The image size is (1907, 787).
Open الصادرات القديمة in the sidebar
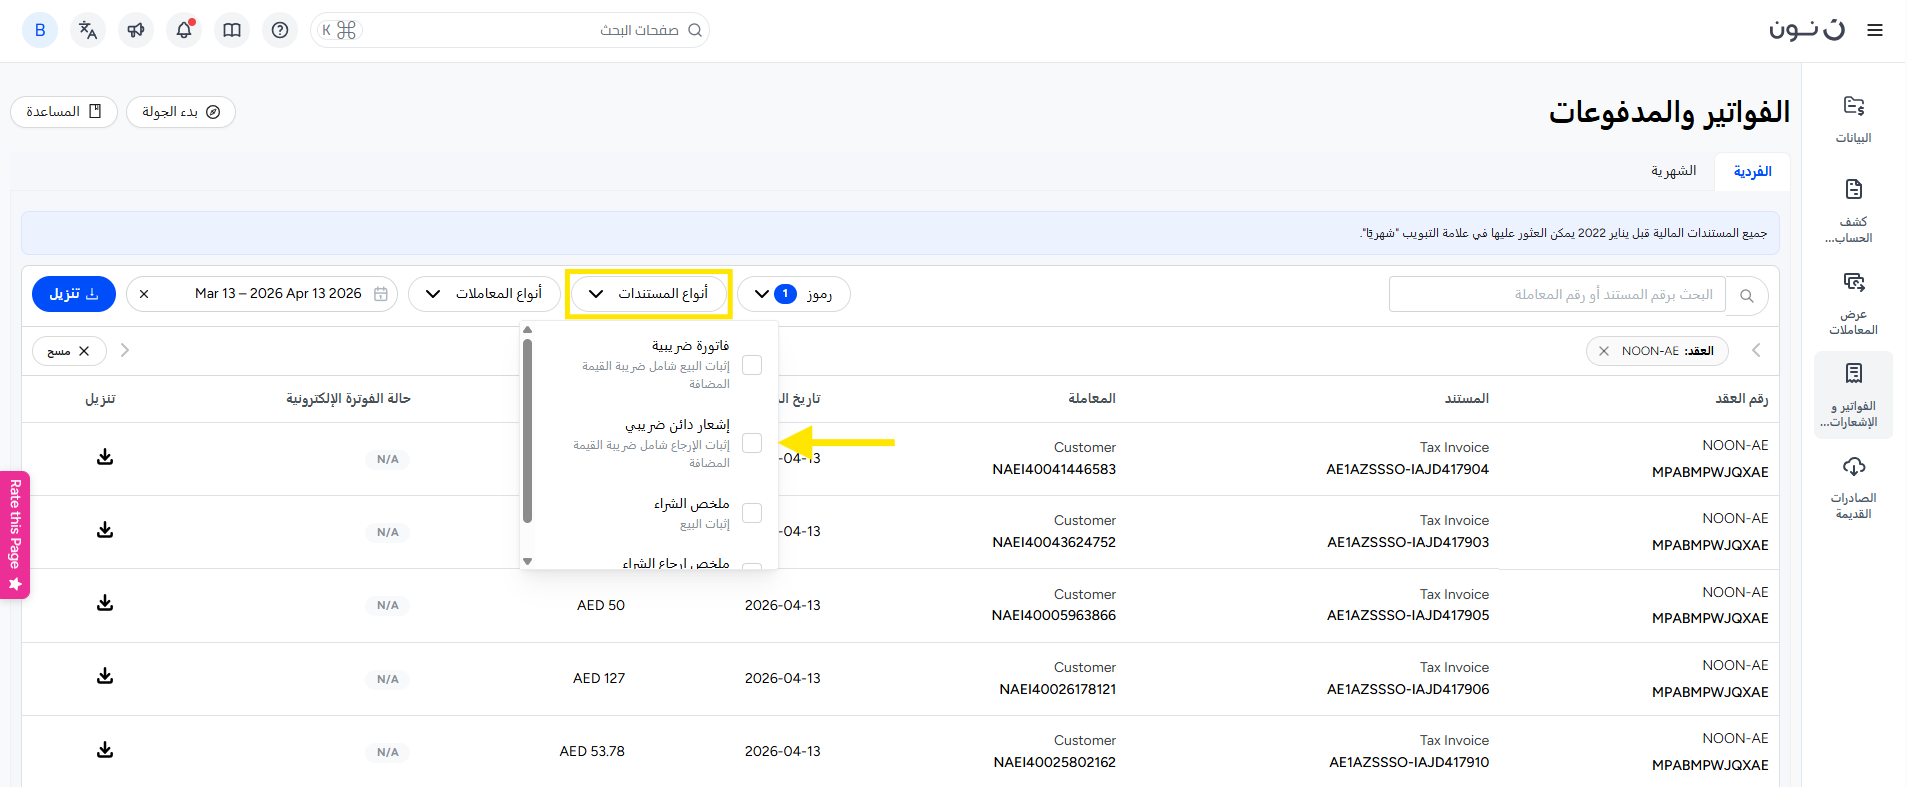[x=1853, y=489]
